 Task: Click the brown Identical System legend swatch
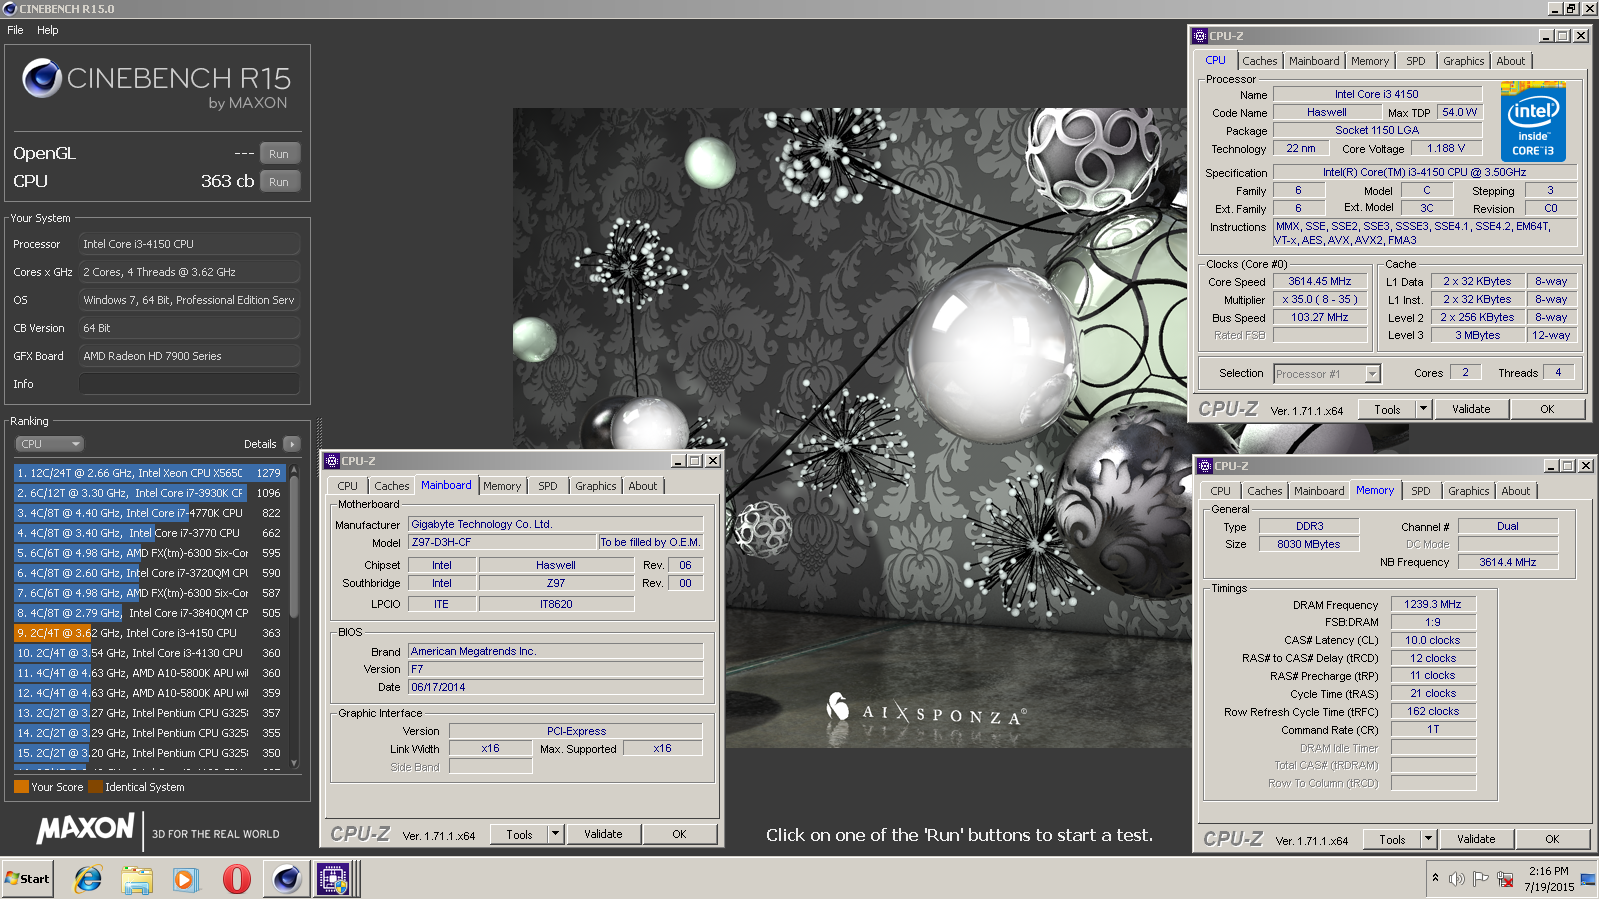click(95, 787)
